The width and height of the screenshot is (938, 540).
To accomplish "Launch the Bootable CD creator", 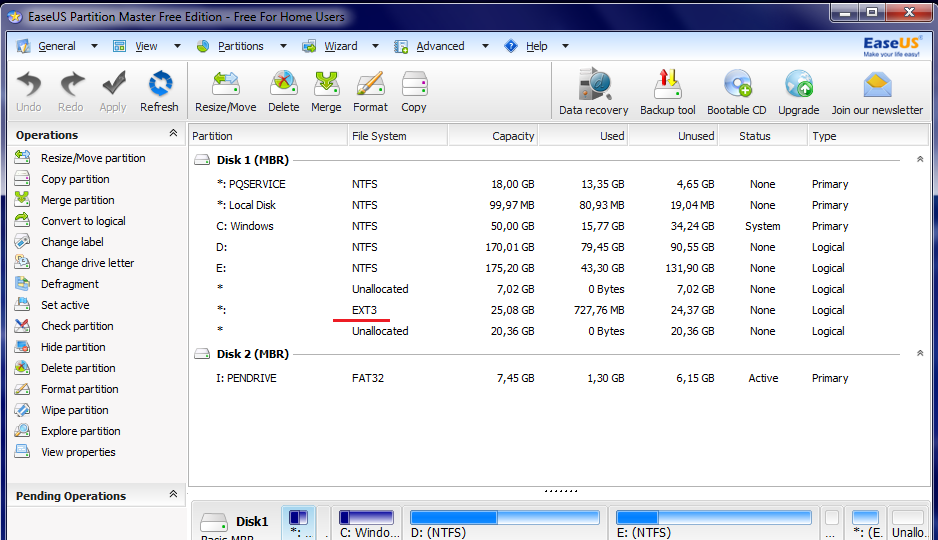I will click(736, 91).
